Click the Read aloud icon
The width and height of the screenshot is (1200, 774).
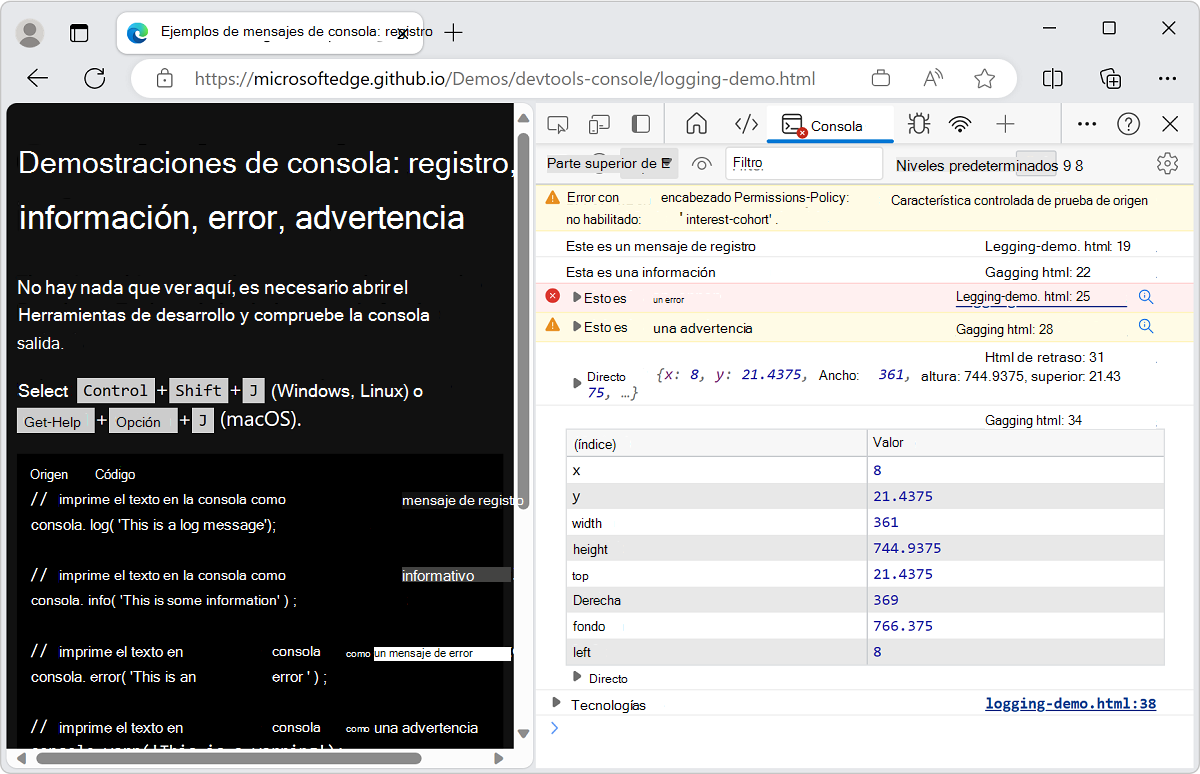933,78
